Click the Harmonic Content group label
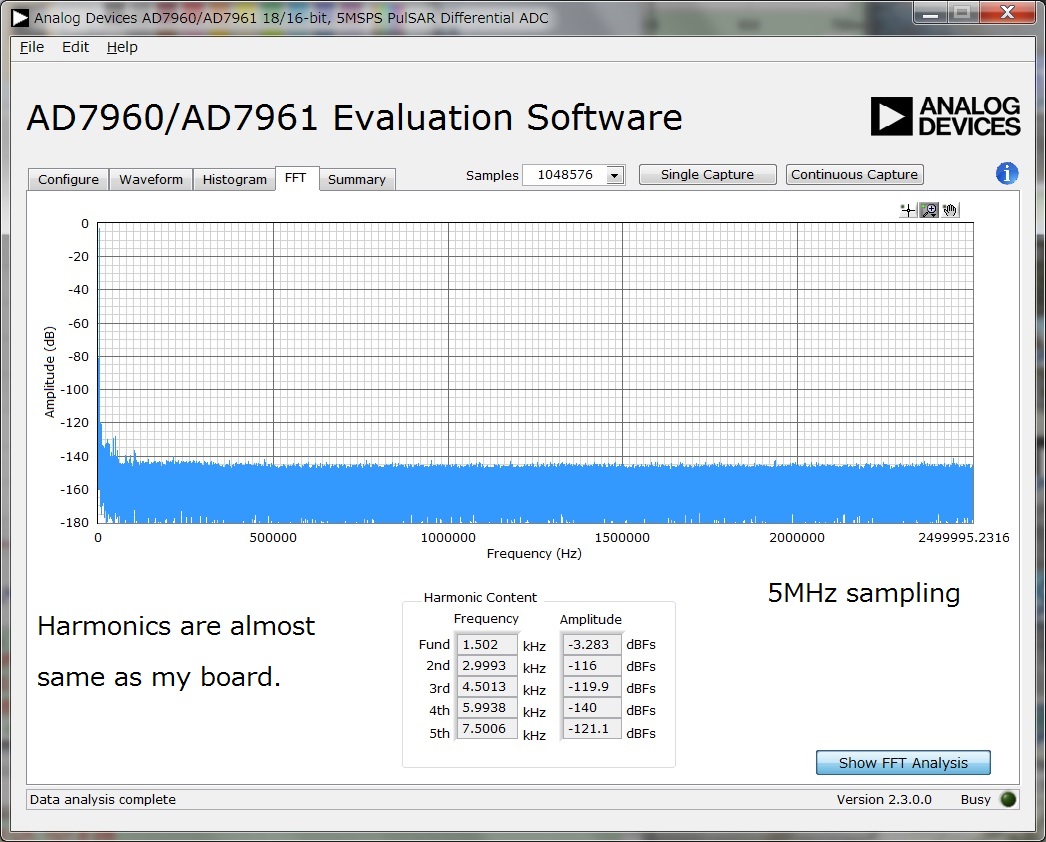 click(480, 597)
